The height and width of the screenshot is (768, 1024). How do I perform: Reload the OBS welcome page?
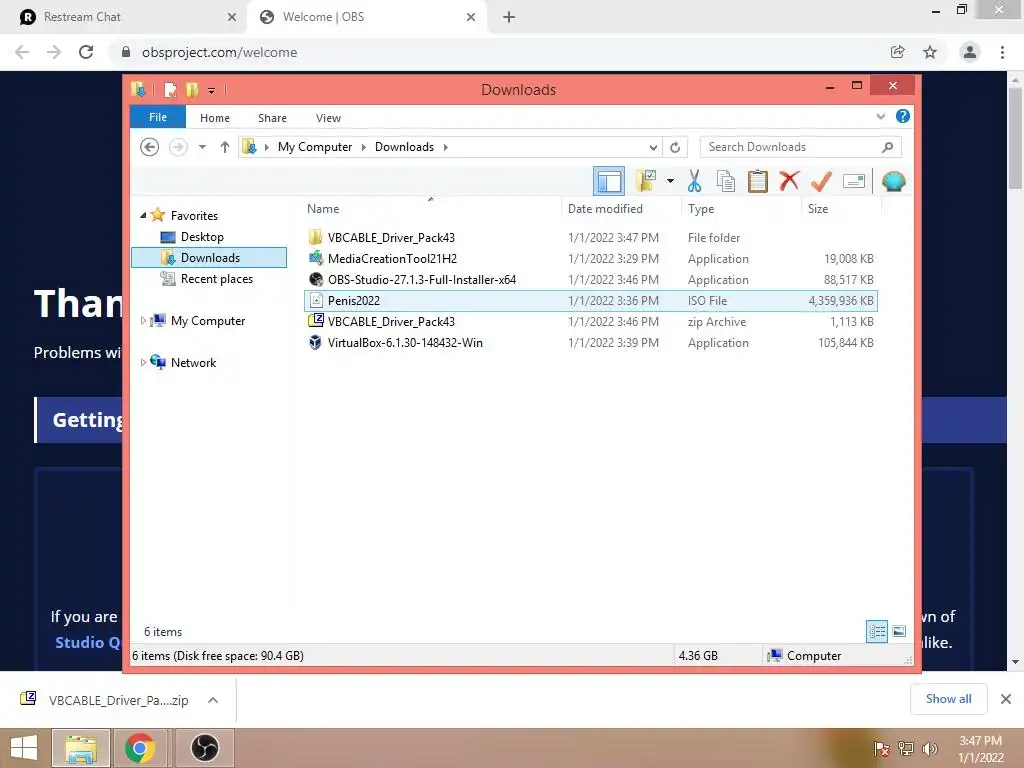click(86, 52)
